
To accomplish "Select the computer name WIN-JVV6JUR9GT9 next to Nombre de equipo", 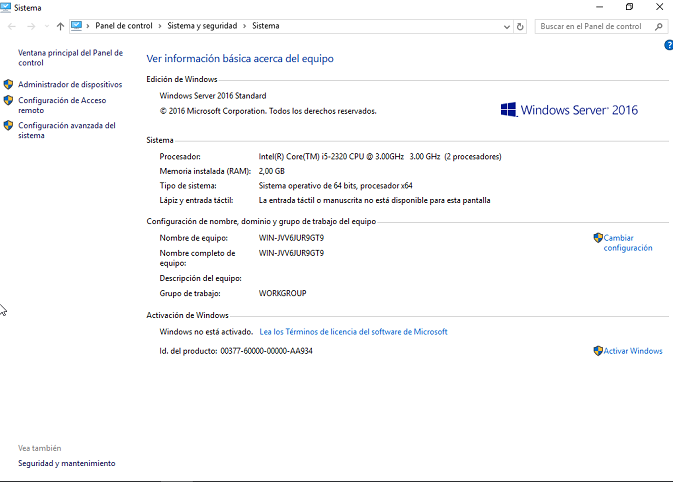I will point(291,237).
